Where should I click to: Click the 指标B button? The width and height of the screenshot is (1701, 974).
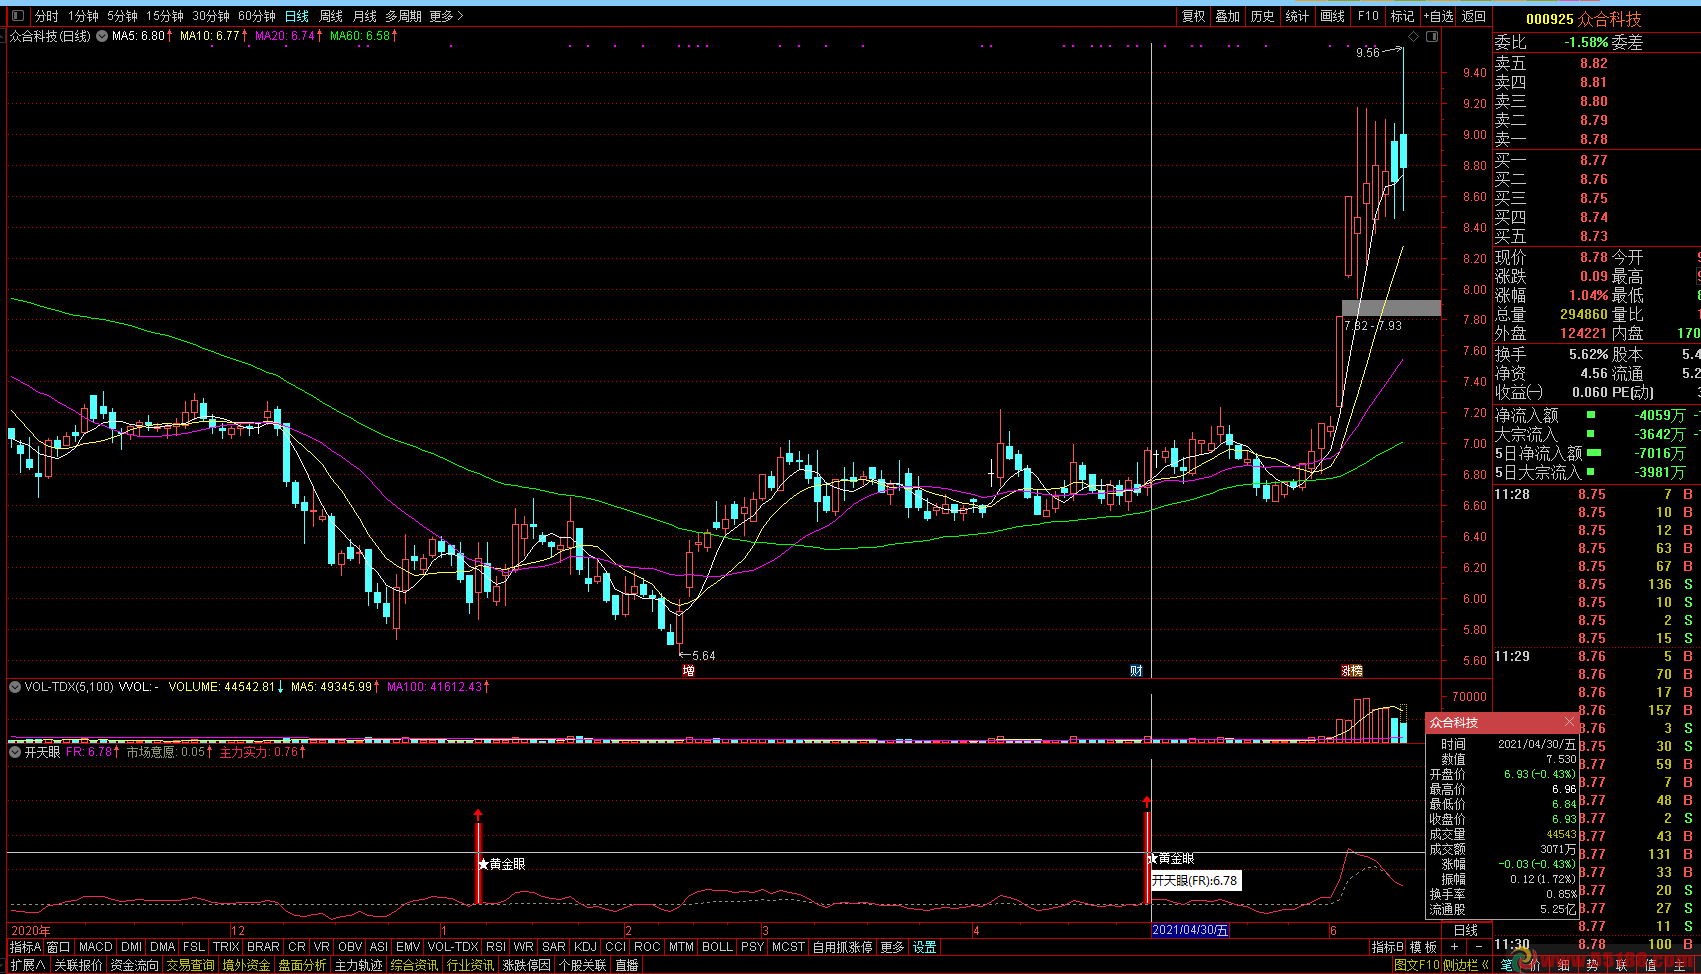click(1388, 947)
